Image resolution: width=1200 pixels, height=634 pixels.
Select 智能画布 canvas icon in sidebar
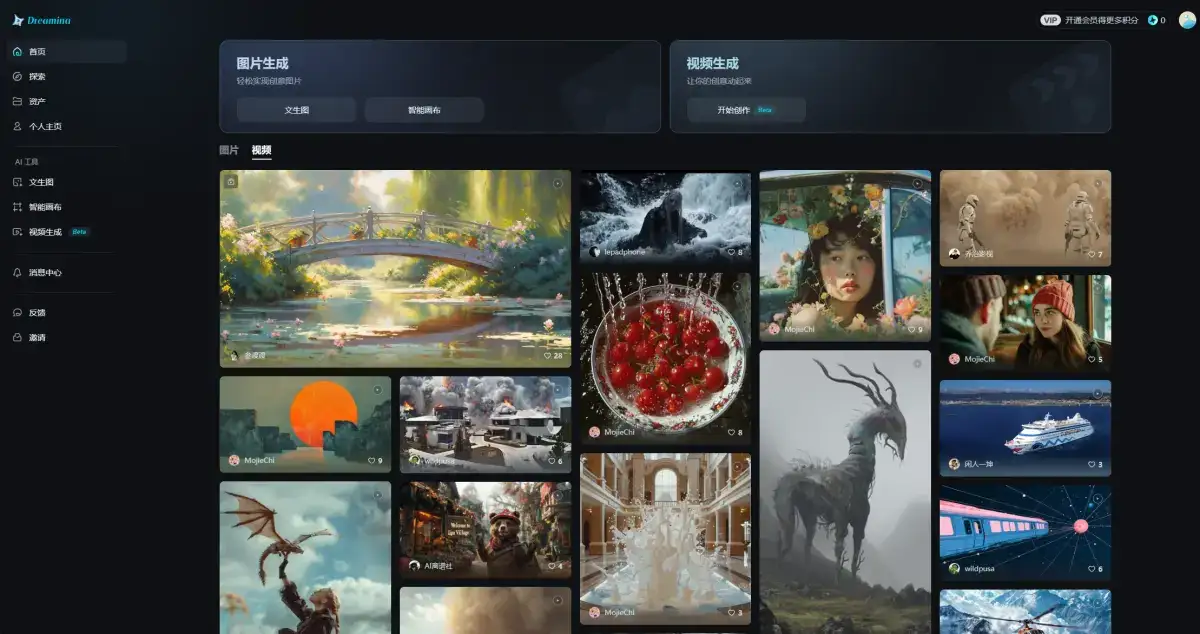point(17,207)
